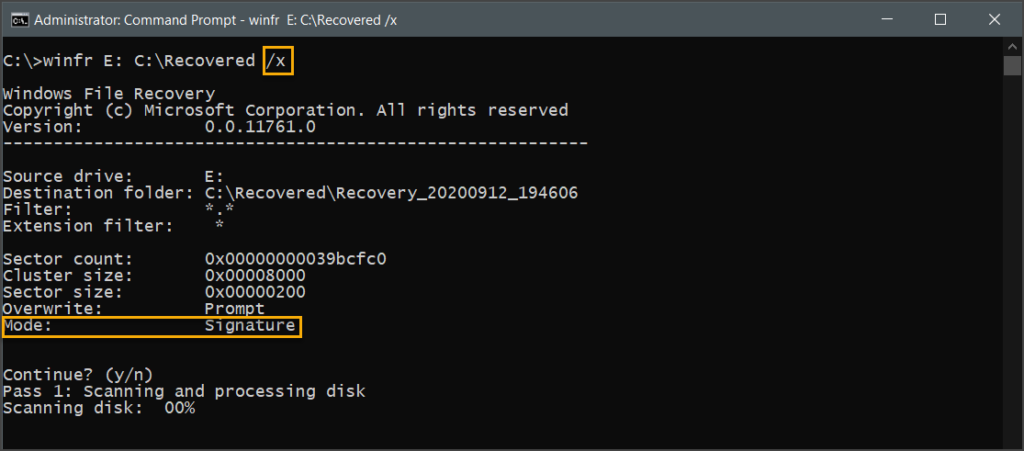1024x451 pixels.
Task: Click the Cluster size value 0x00008000
Action: point(255,275)
